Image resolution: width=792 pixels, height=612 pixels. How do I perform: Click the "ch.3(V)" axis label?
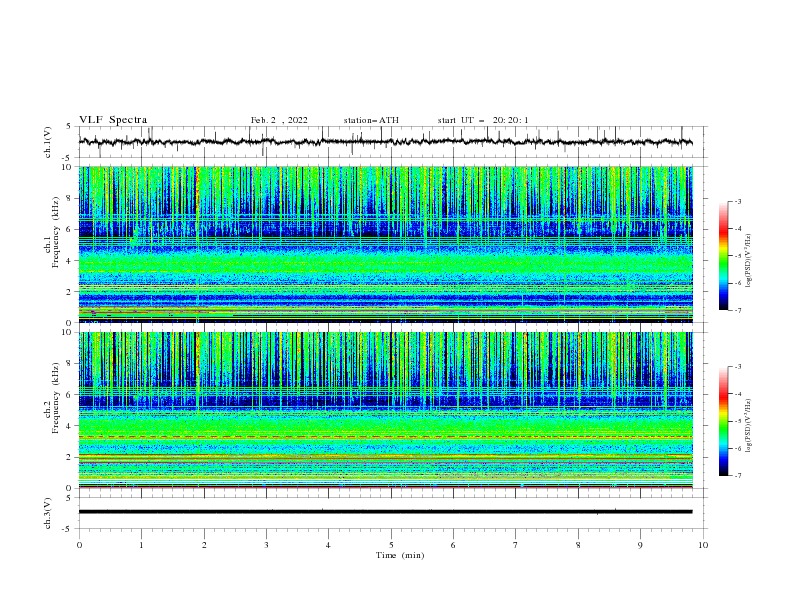48,513
